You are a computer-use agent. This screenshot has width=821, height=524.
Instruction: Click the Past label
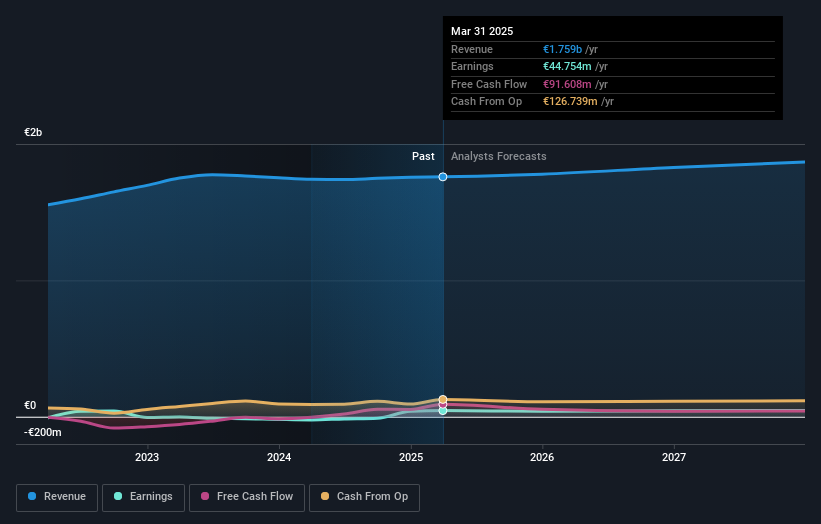click(x=423, y=157)
